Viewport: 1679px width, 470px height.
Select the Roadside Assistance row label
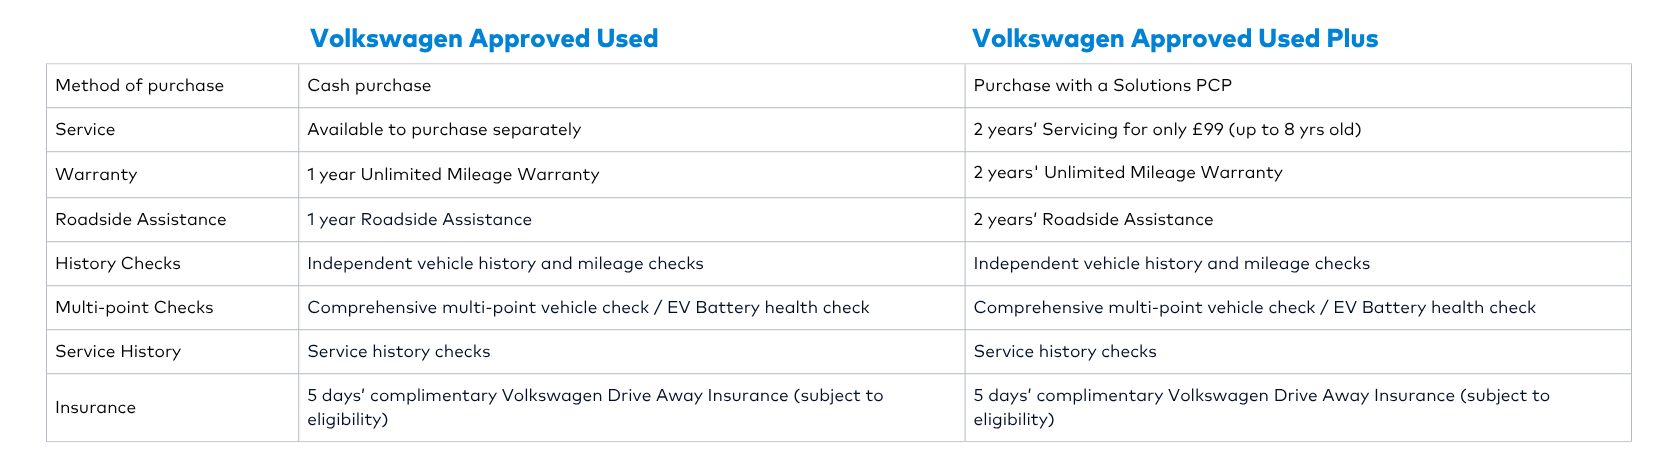tap(141, 220)
